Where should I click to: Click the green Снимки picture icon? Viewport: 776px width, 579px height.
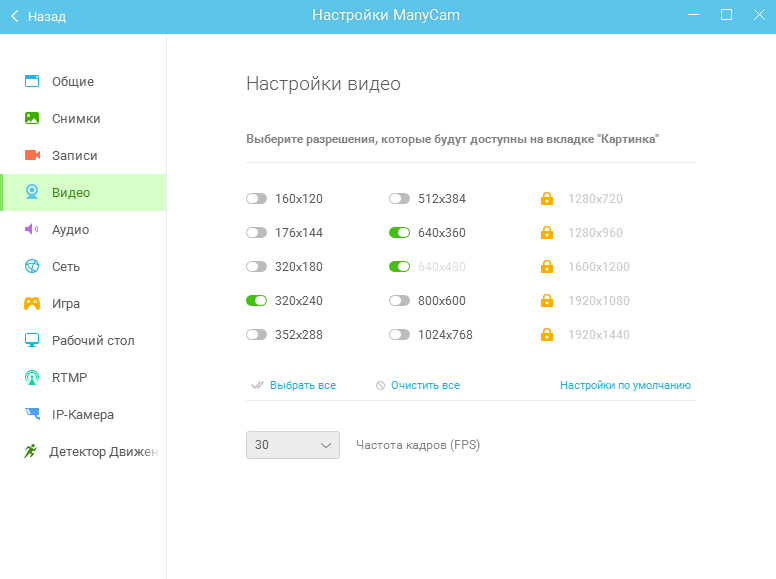pyautogui.click(x=32, y=118)
